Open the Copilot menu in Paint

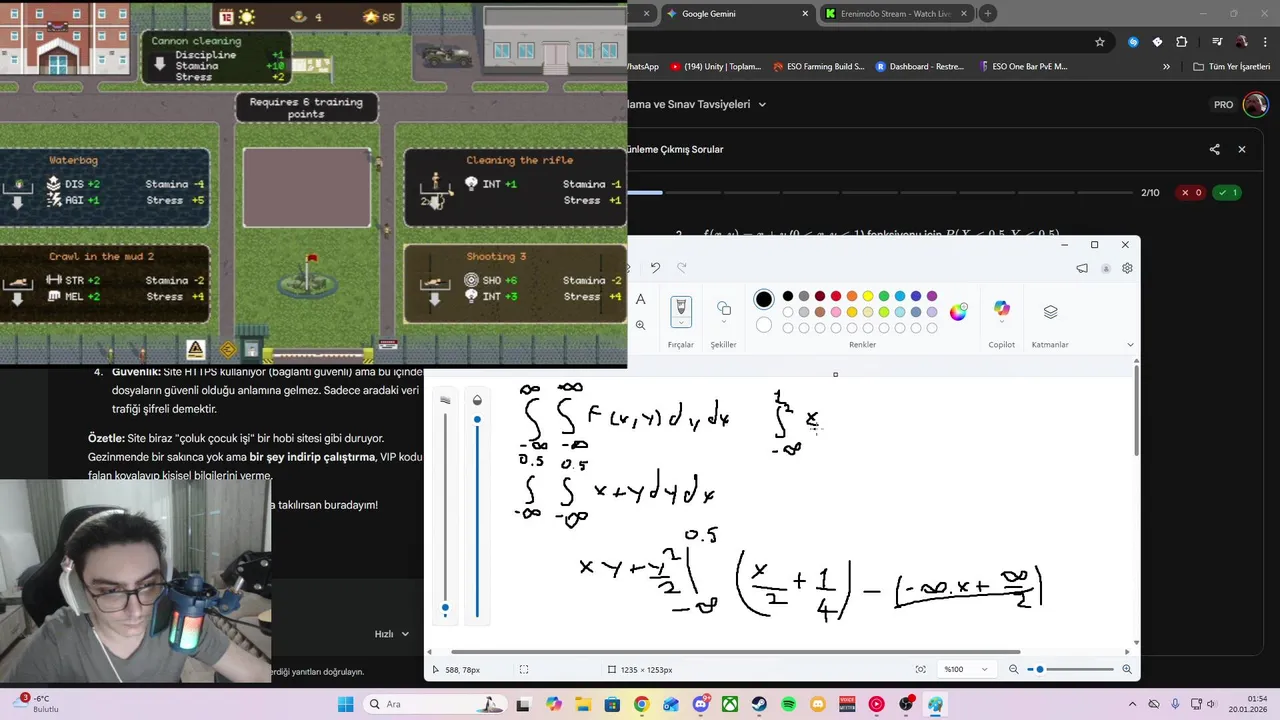pyautogui.click(x=1001, y=312)
